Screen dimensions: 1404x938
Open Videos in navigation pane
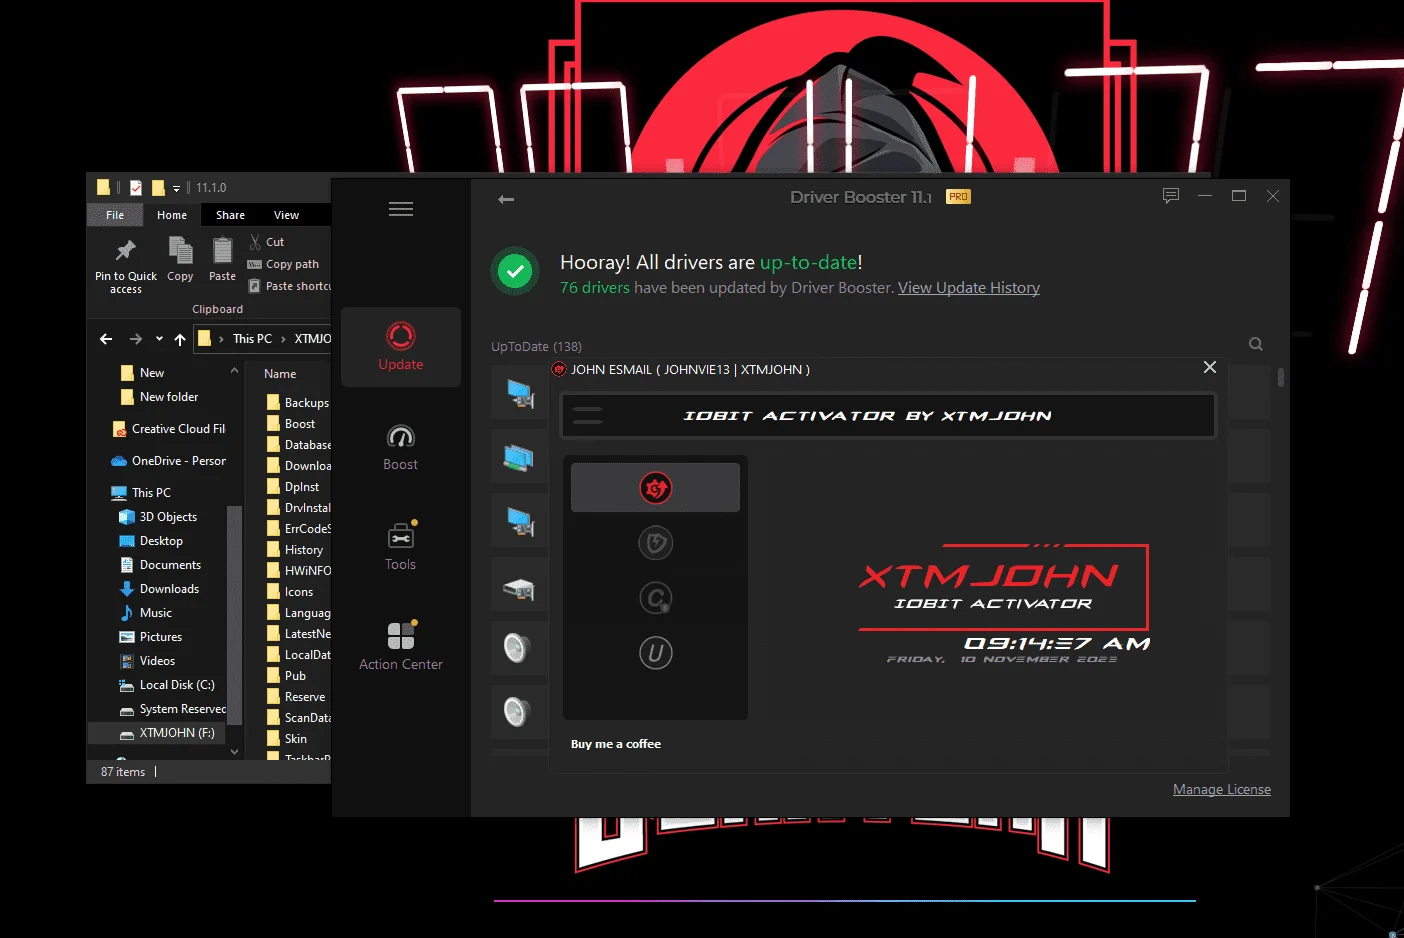tap(148, 661)
